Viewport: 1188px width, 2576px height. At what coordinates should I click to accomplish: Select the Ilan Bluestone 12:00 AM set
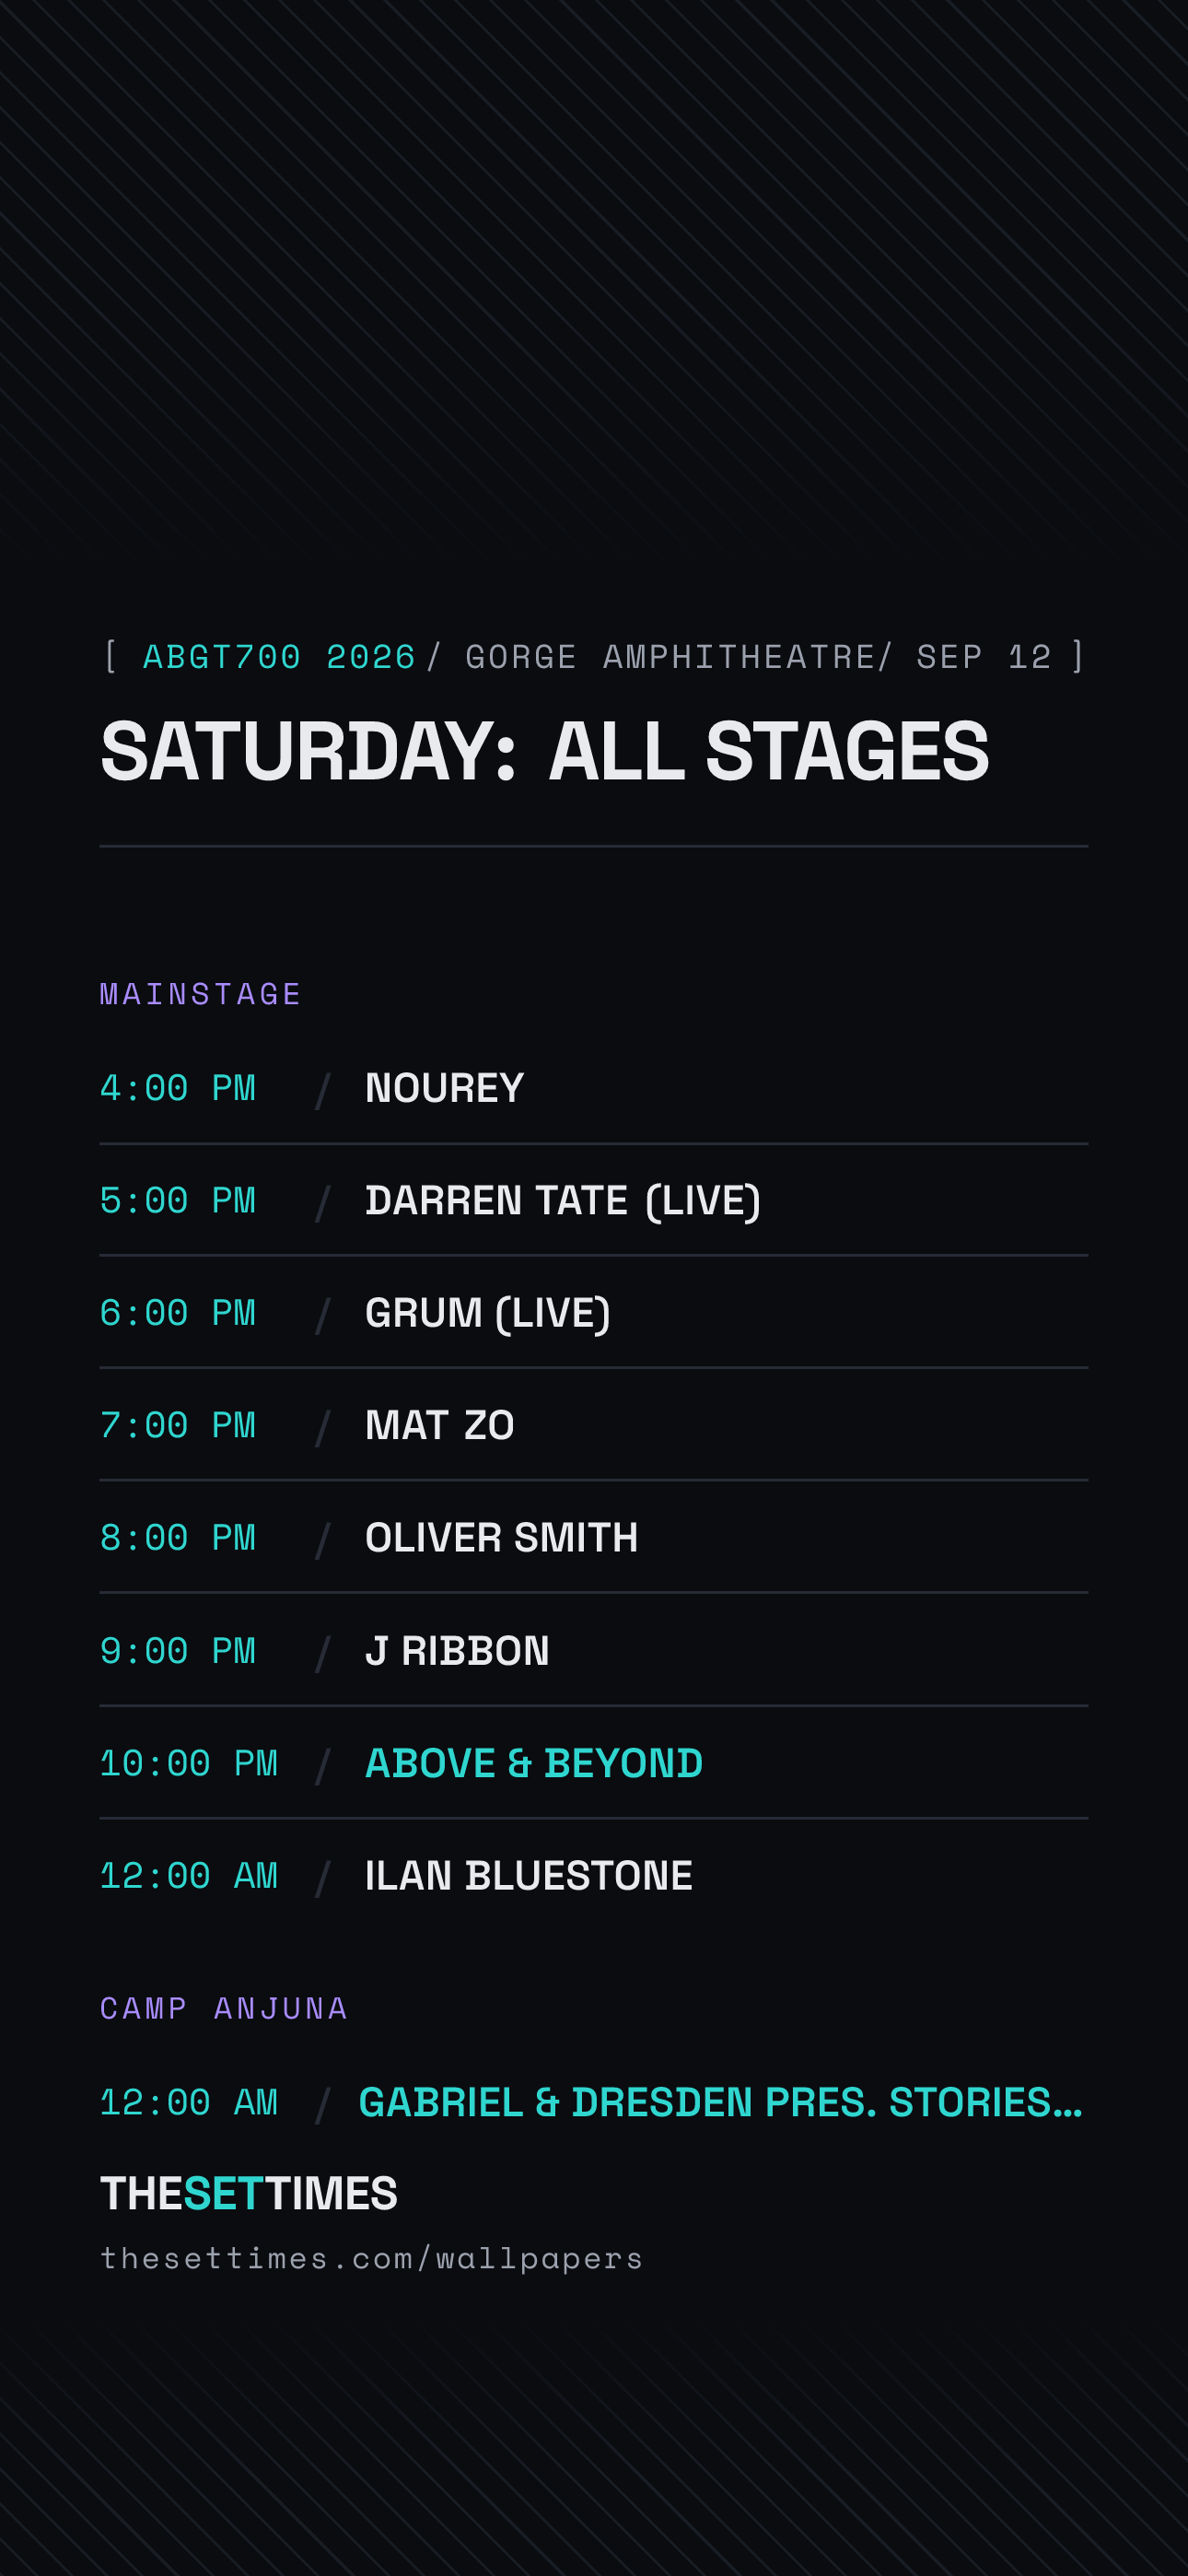pyautogui.click(x=594, y=1876)
